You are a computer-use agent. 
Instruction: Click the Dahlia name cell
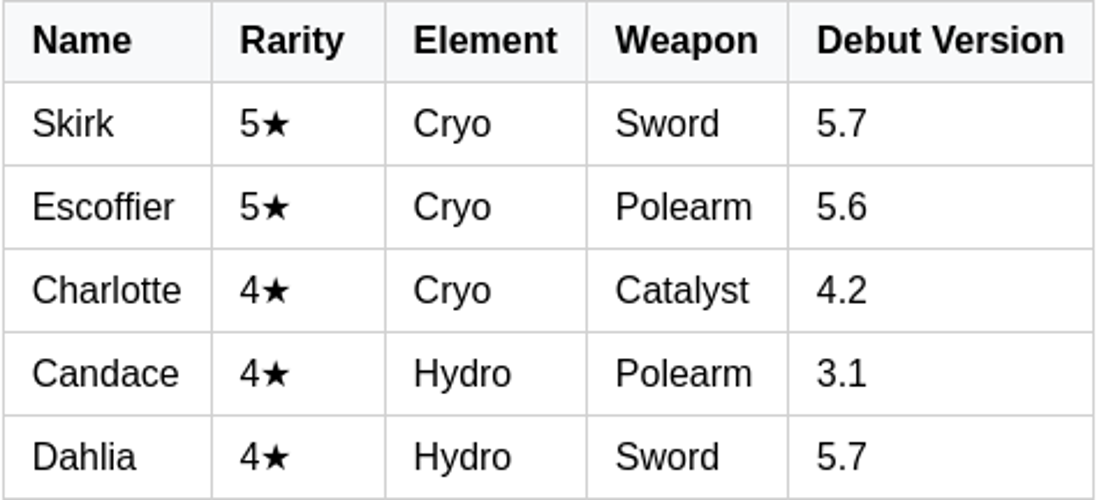click(x=83, y=456)
